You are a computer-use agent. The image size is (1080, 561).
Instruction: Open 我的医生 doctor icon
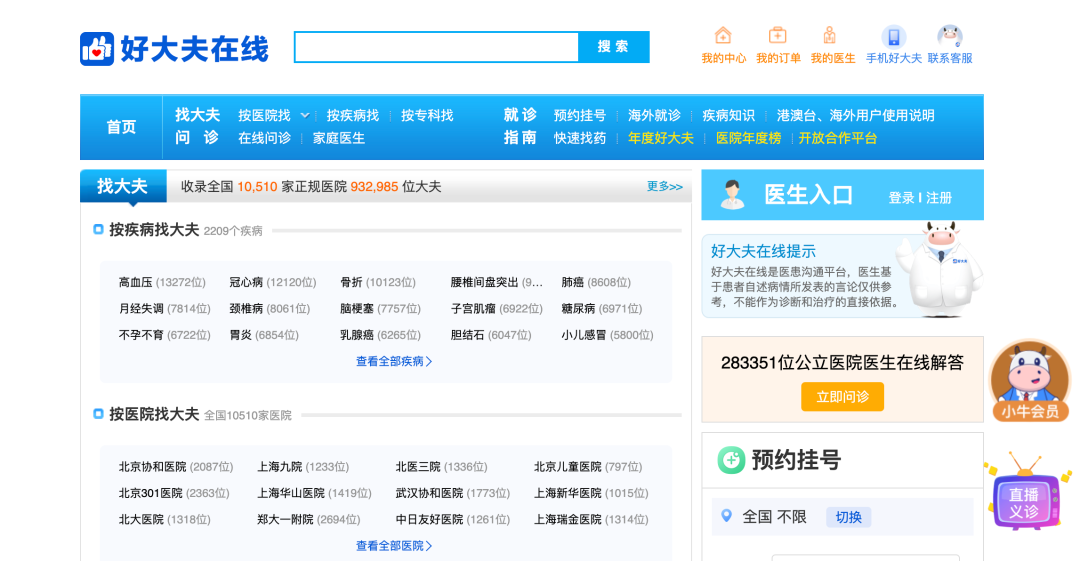pyautogui.click(x=830, y=36)
